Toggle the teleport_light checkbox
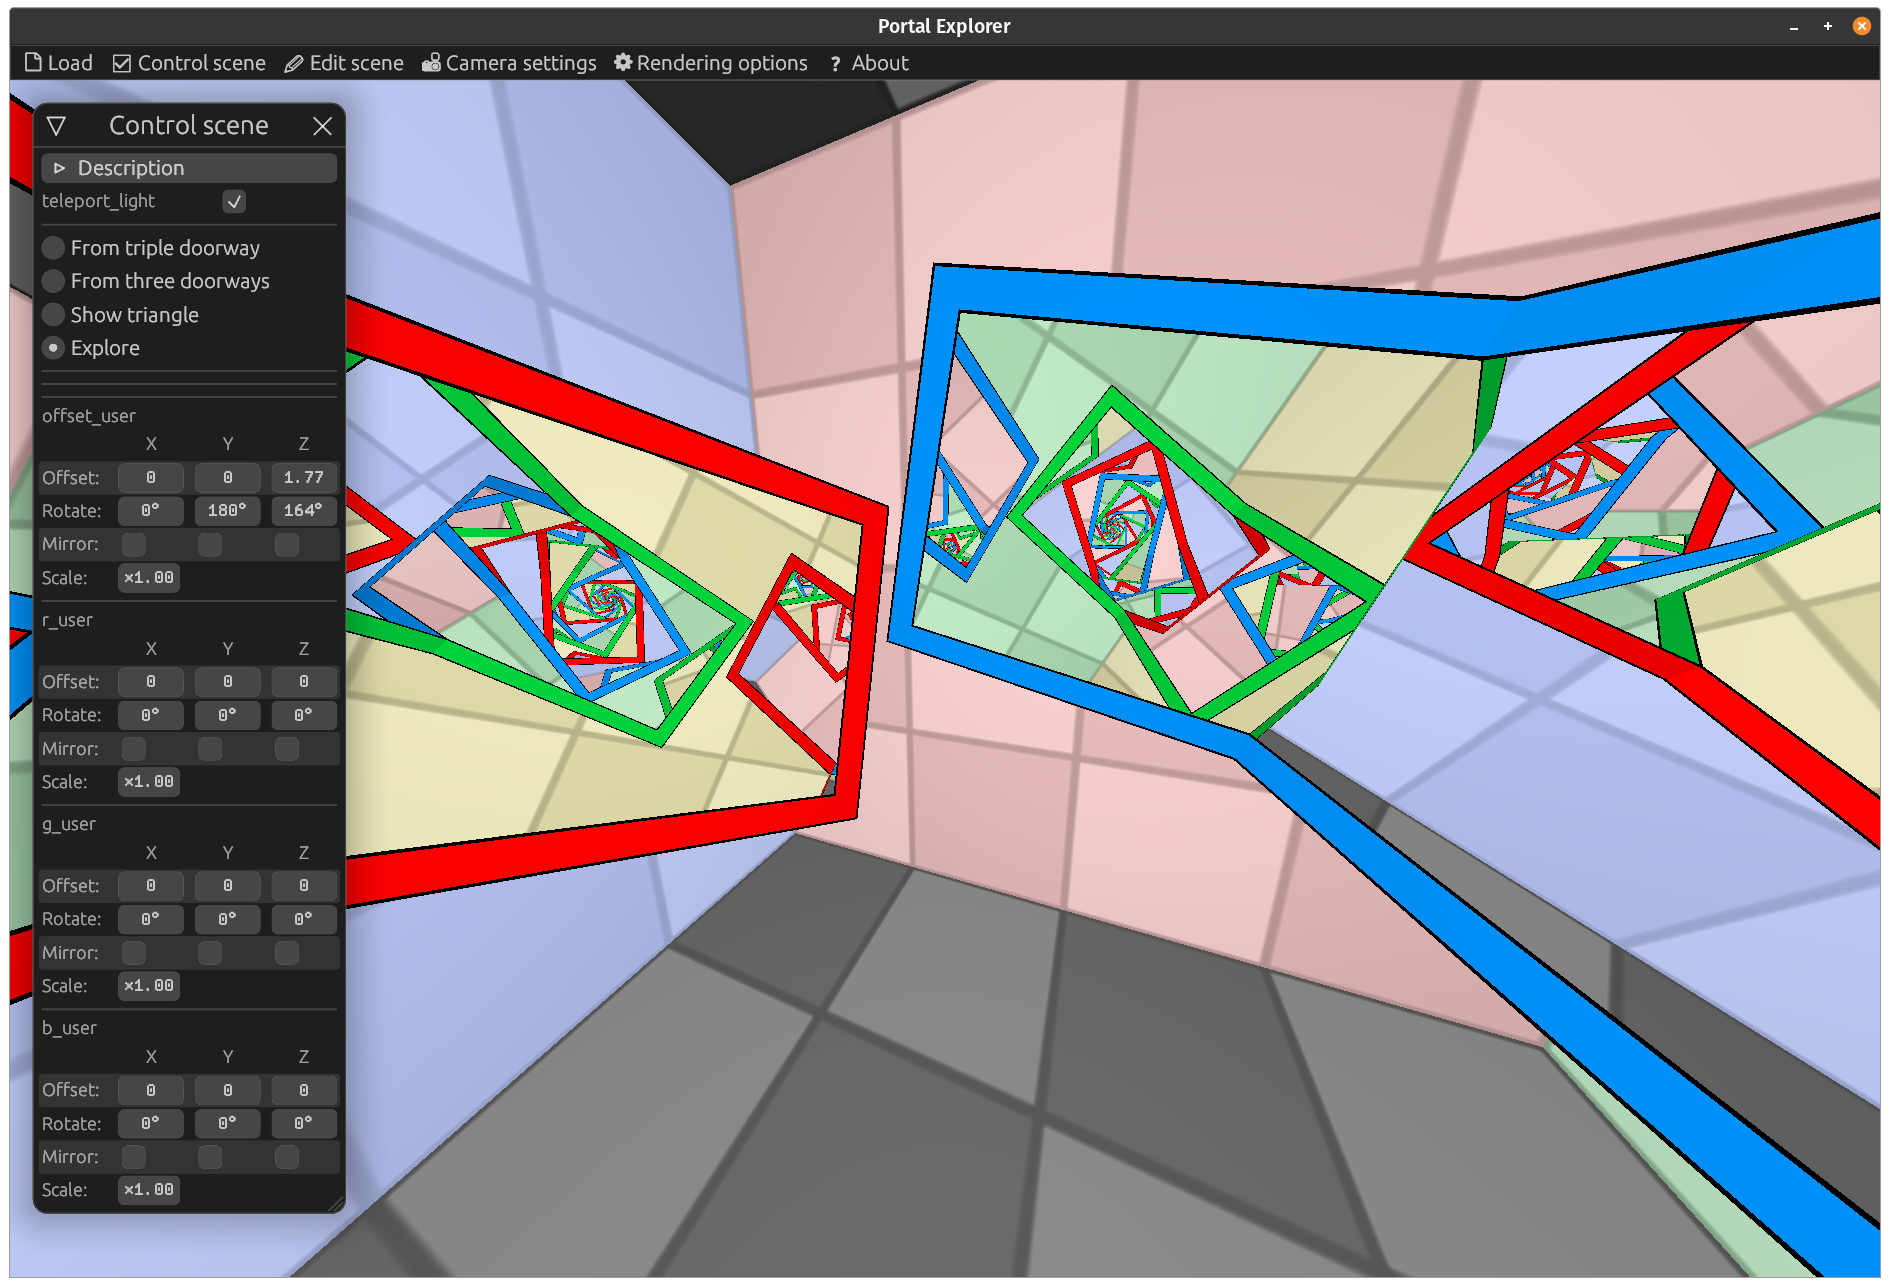The height and width of the screenshot is (1287, 1890). pyautogui.click(x=234, y=201)
